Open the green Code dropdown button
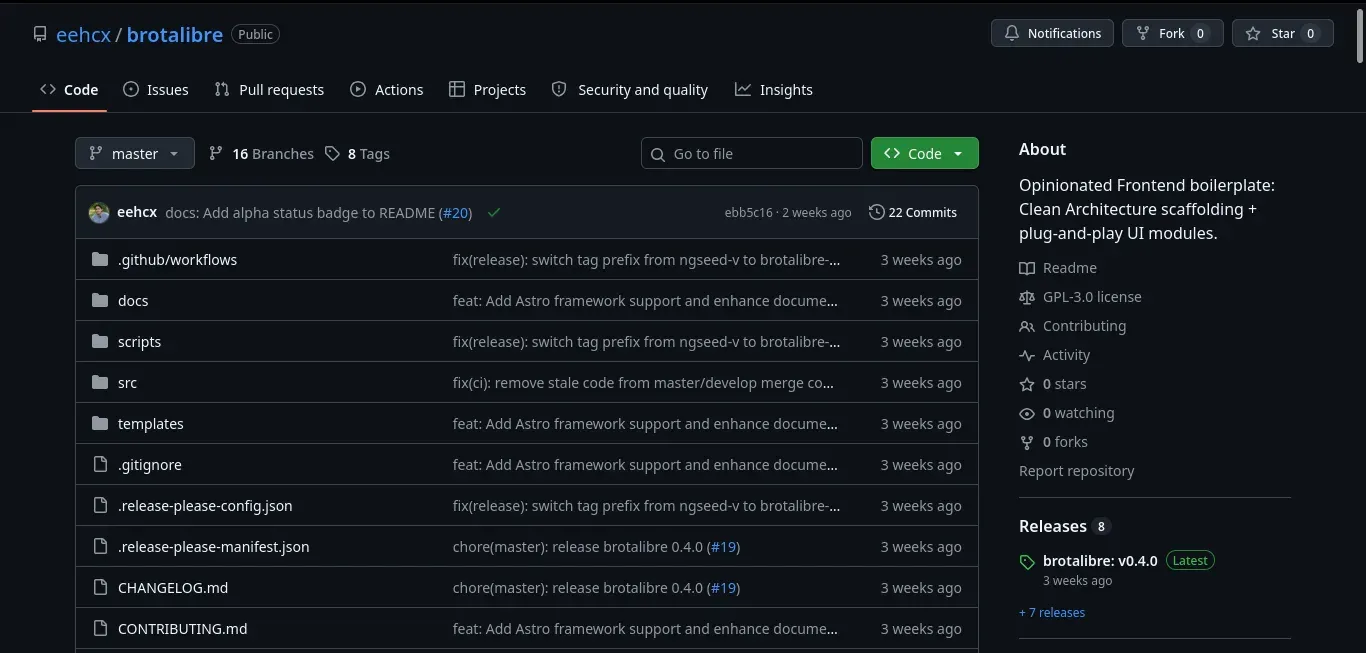The image size is (1366, 653). (x=925, y=153)
